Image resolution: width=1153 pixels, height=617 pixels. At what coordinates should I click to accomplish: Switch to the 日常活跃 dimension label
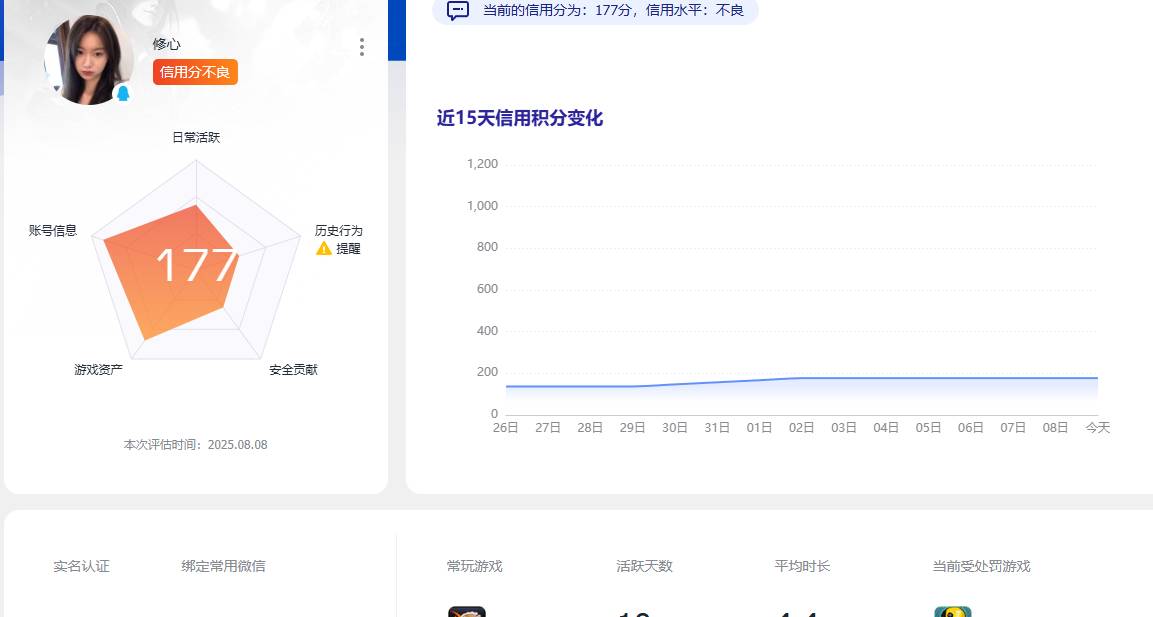pyautogui.click(x=197, y=137)
